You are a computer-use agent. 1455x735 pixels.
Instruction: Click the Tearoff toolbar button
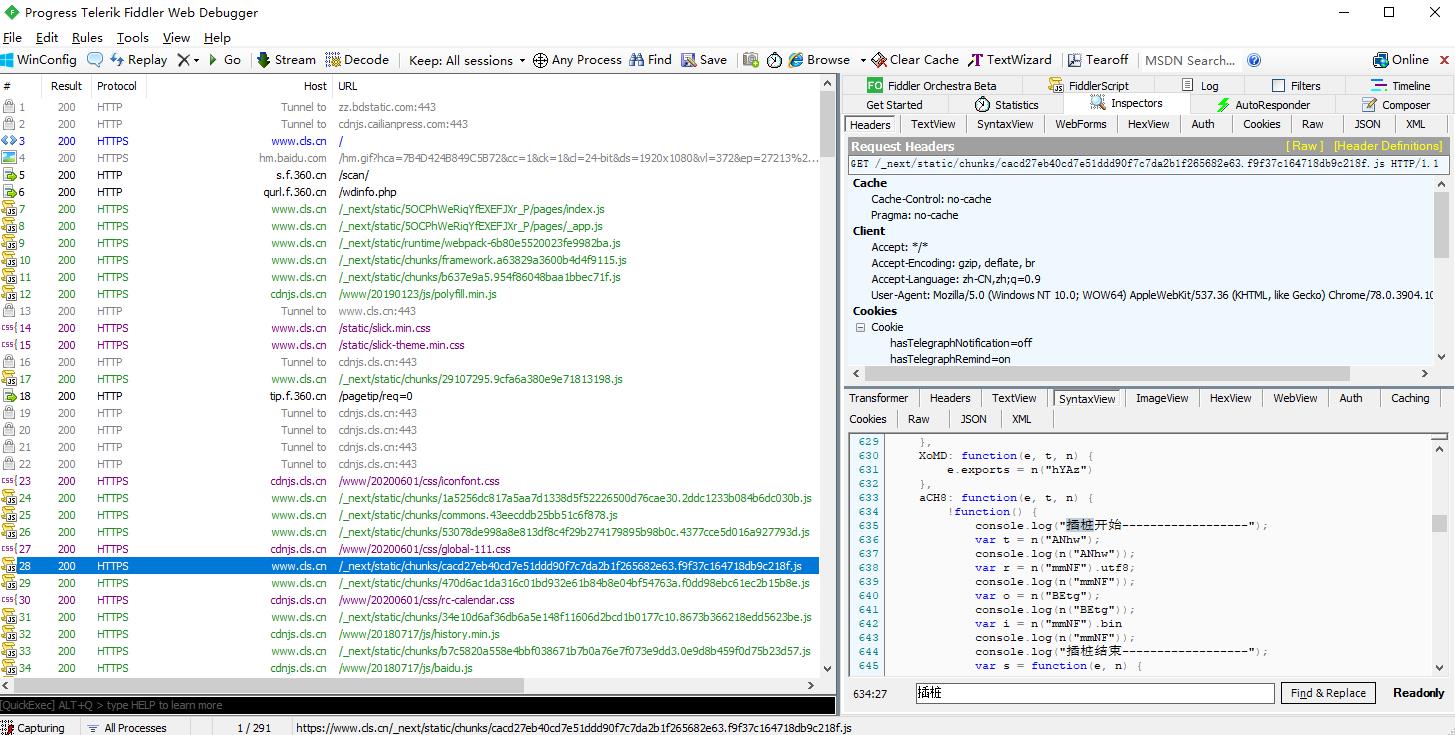(1098, 60)
